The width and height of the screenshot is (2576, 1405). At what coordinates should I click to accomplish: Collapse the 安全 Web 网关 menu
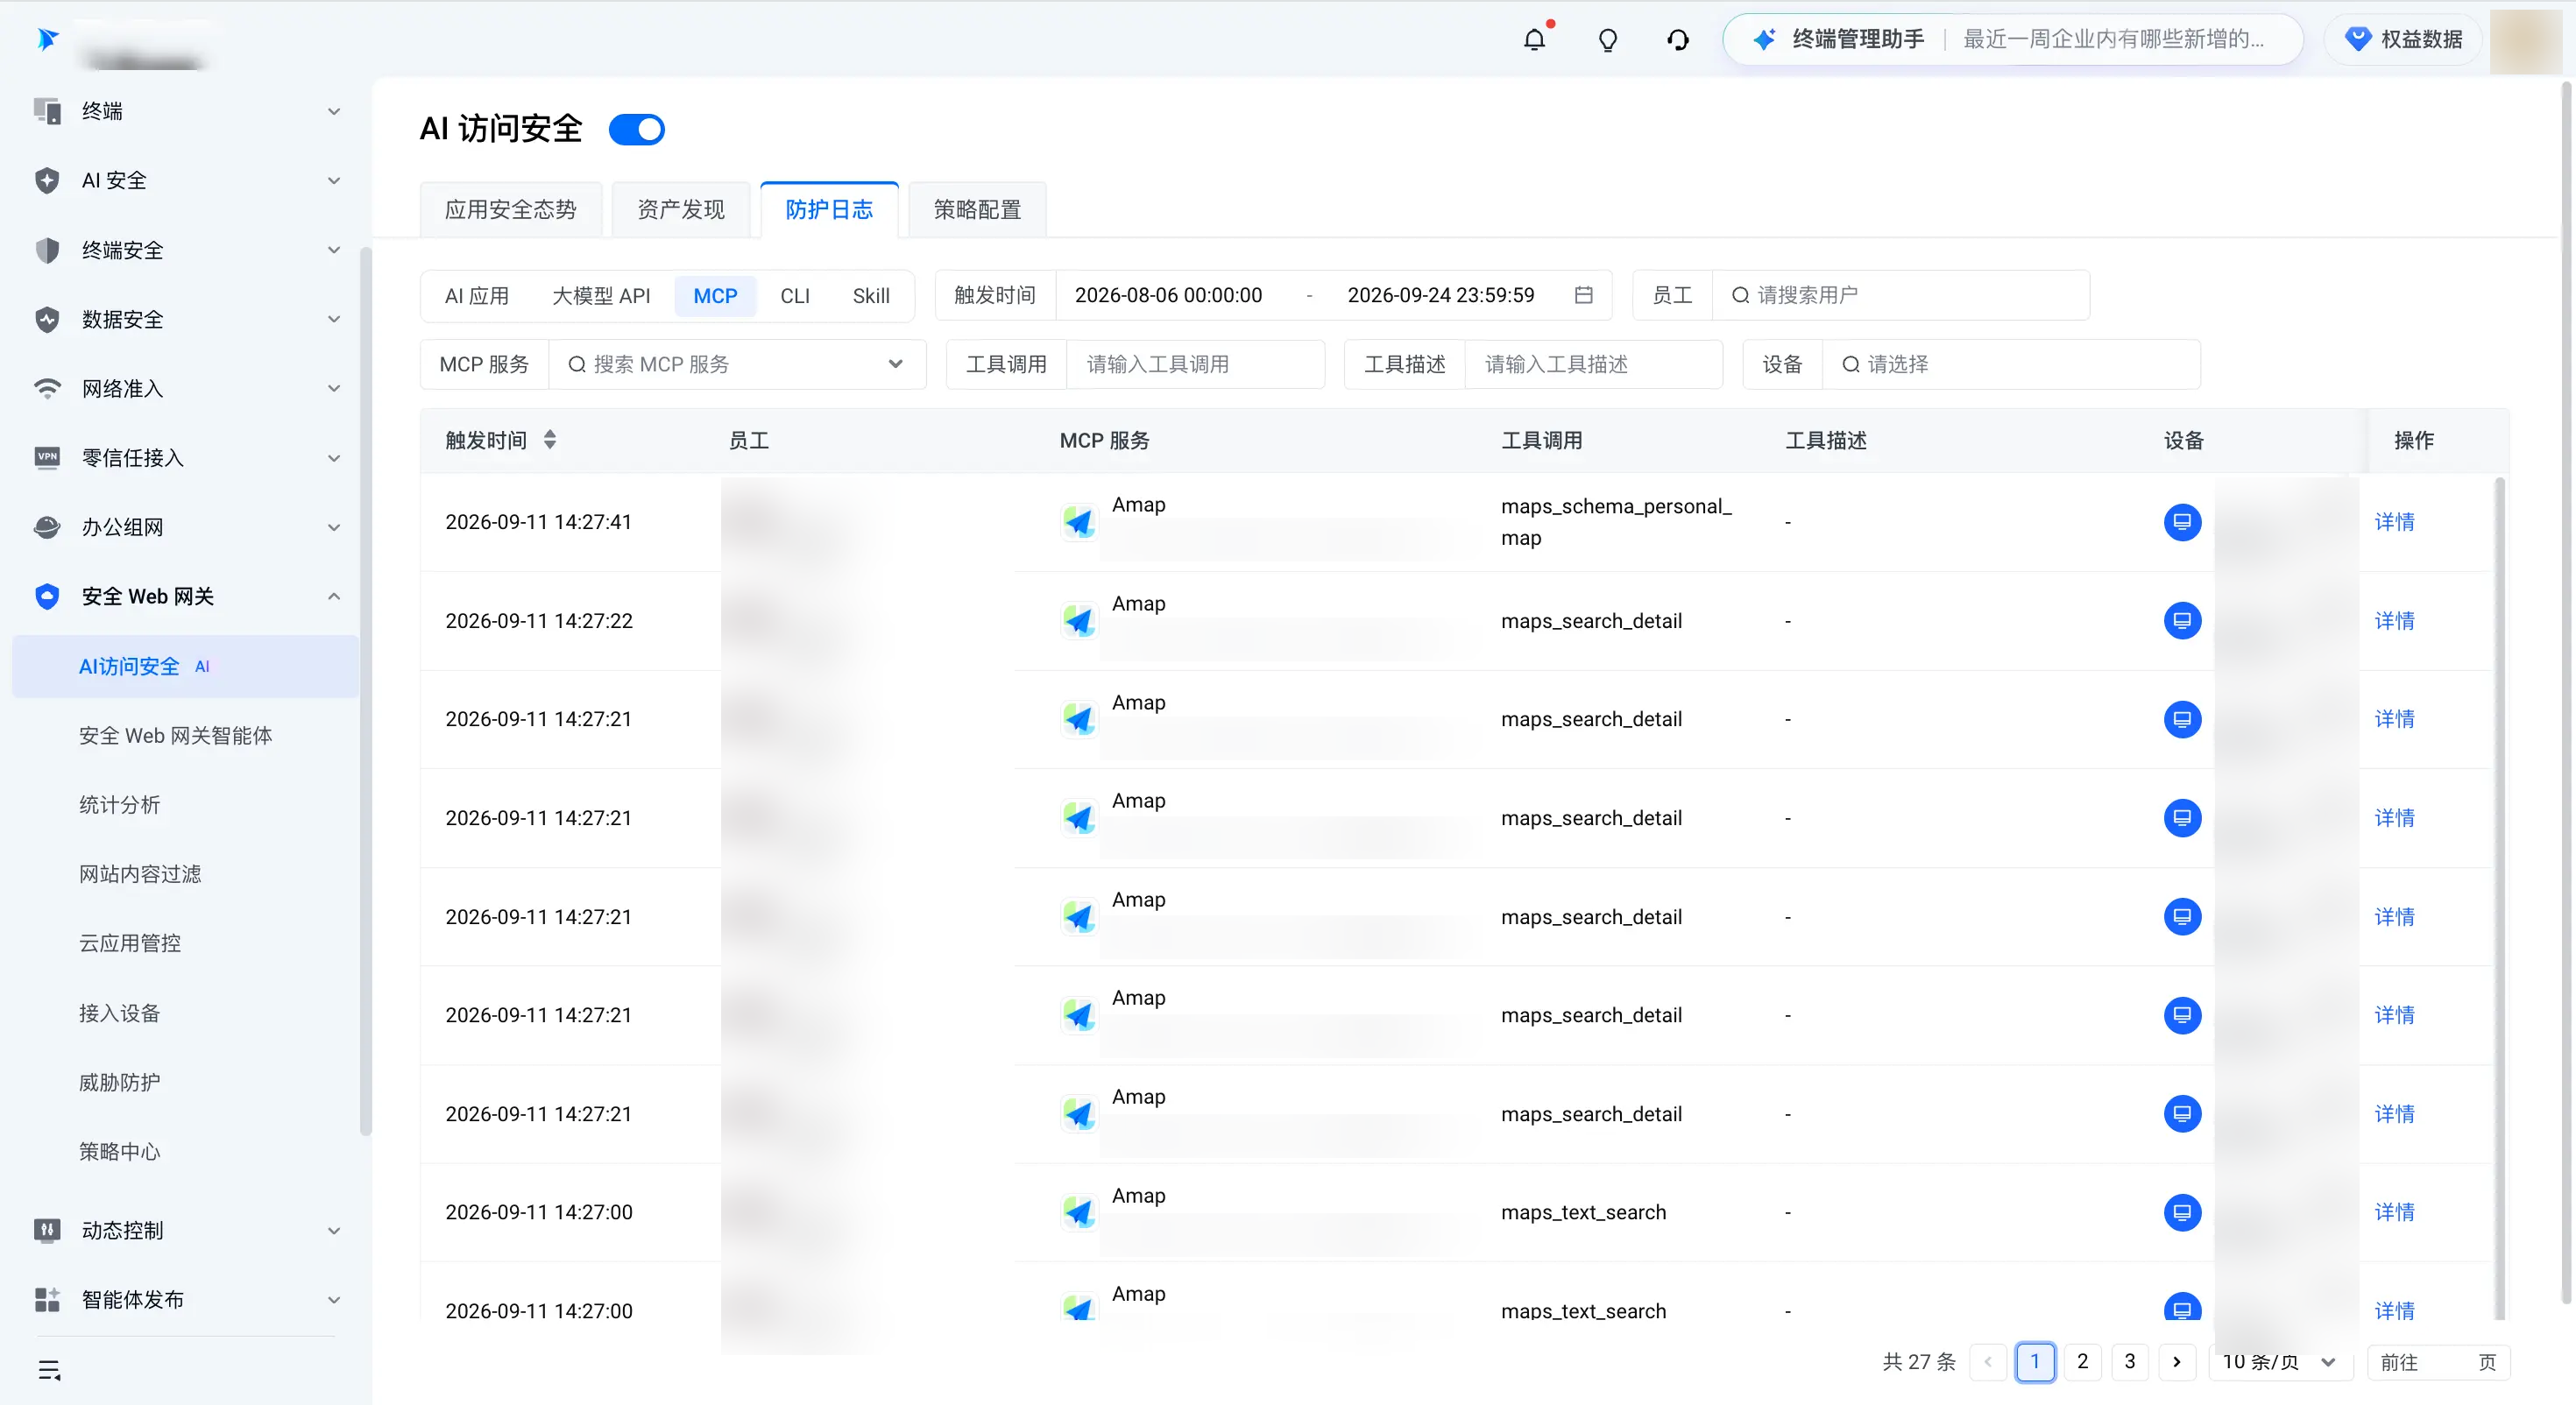pos(185,596)
